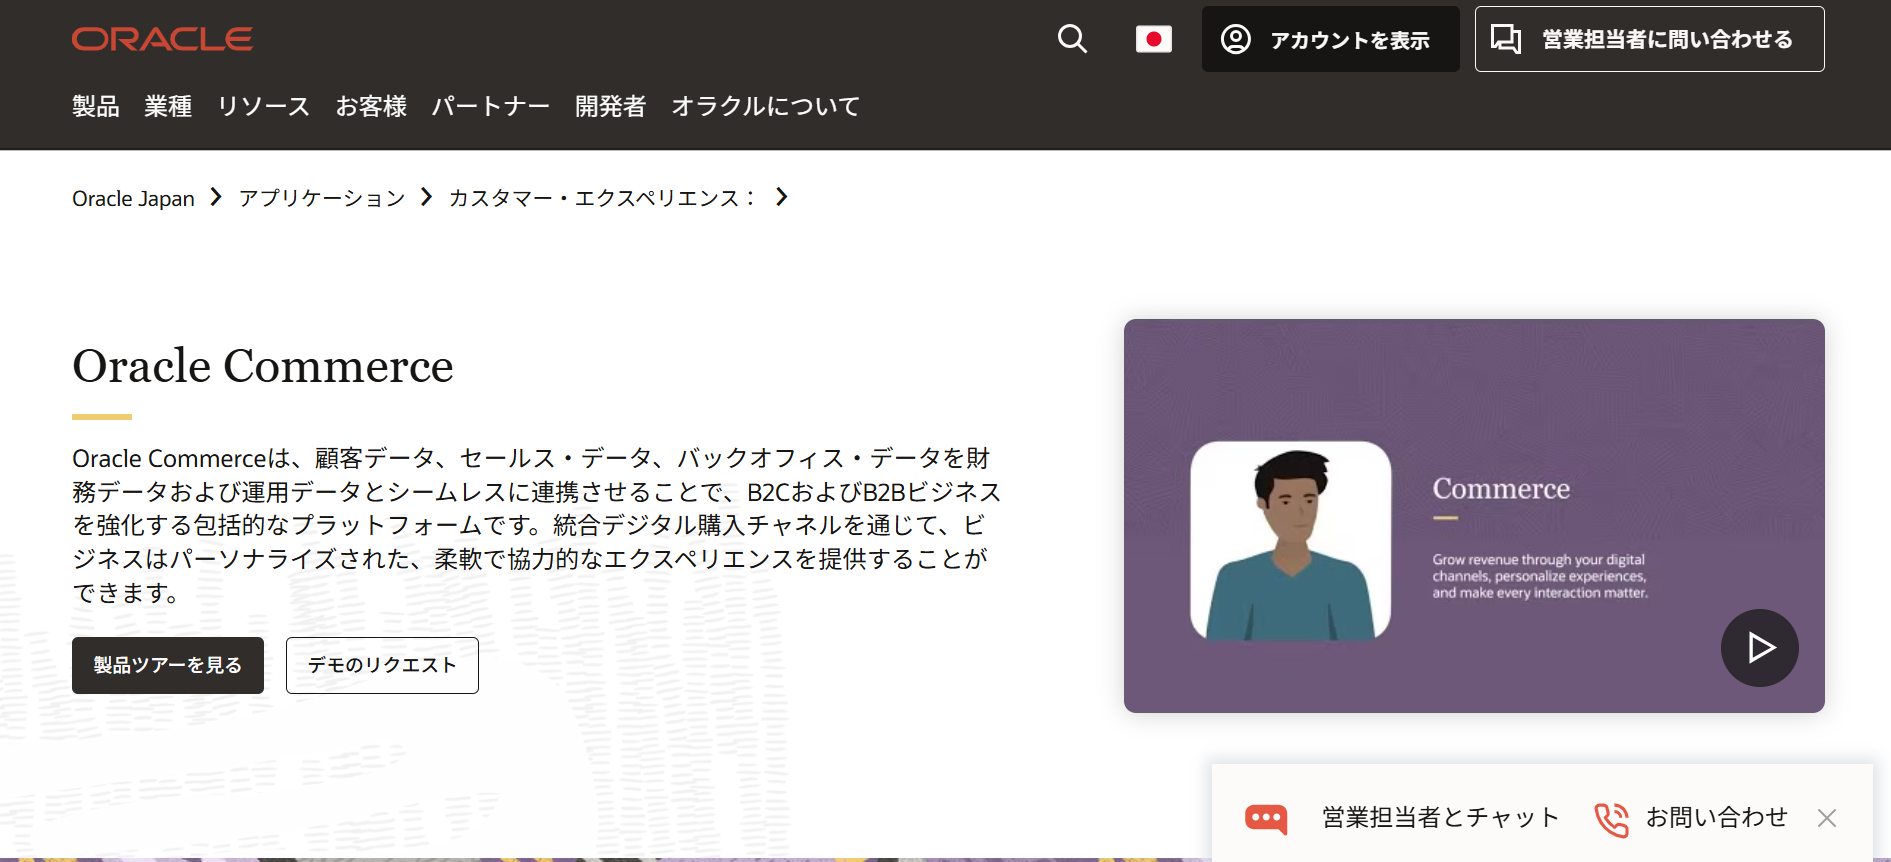Viewport: 1891px width, 862px height.
Task: Click the Commerce title in video
Action: 1501,489
